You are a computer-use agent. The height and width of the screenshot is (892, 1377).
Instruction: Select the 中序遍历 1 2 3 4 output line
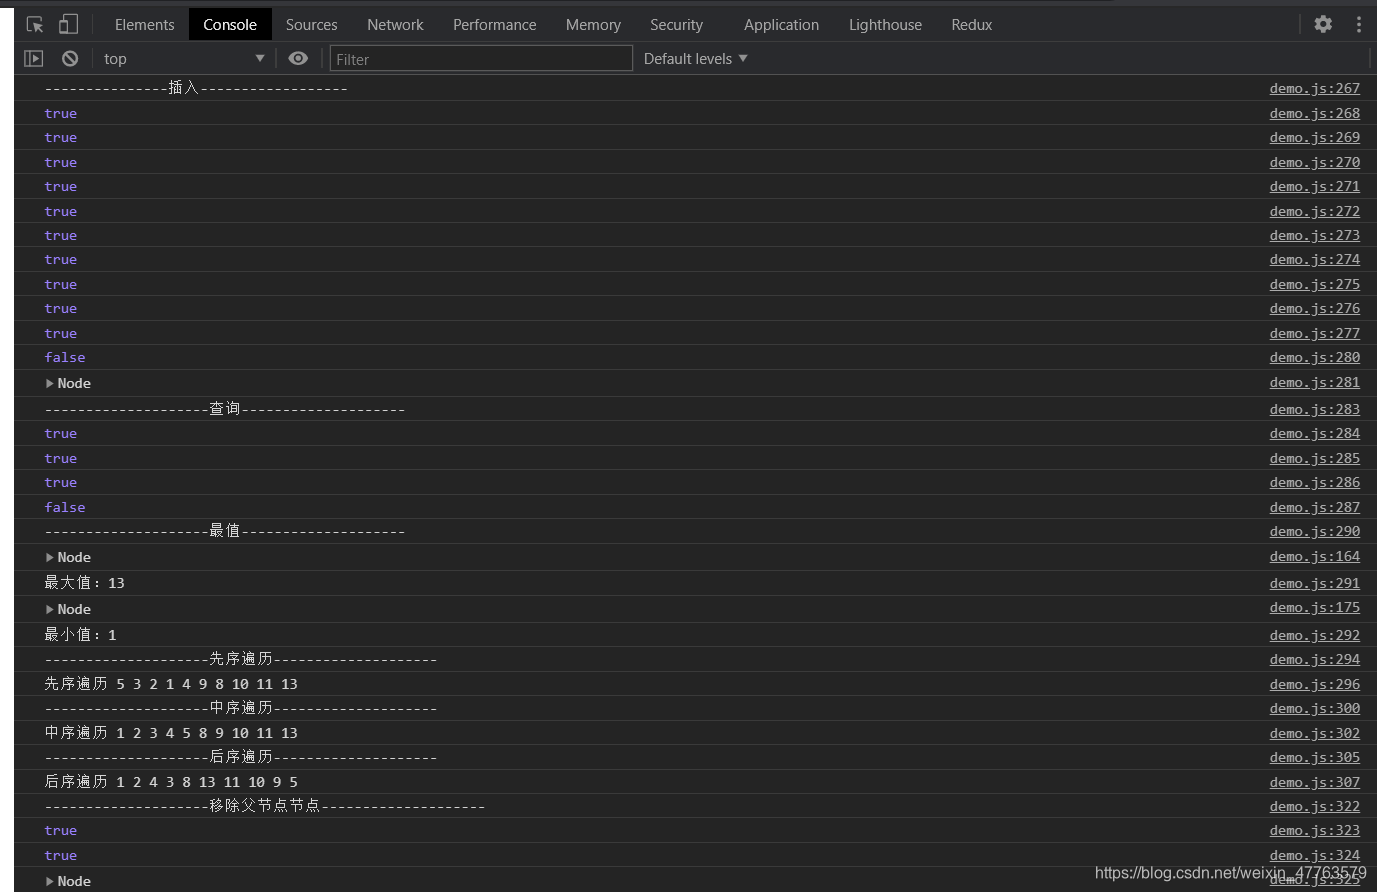[x=171, y=733]
